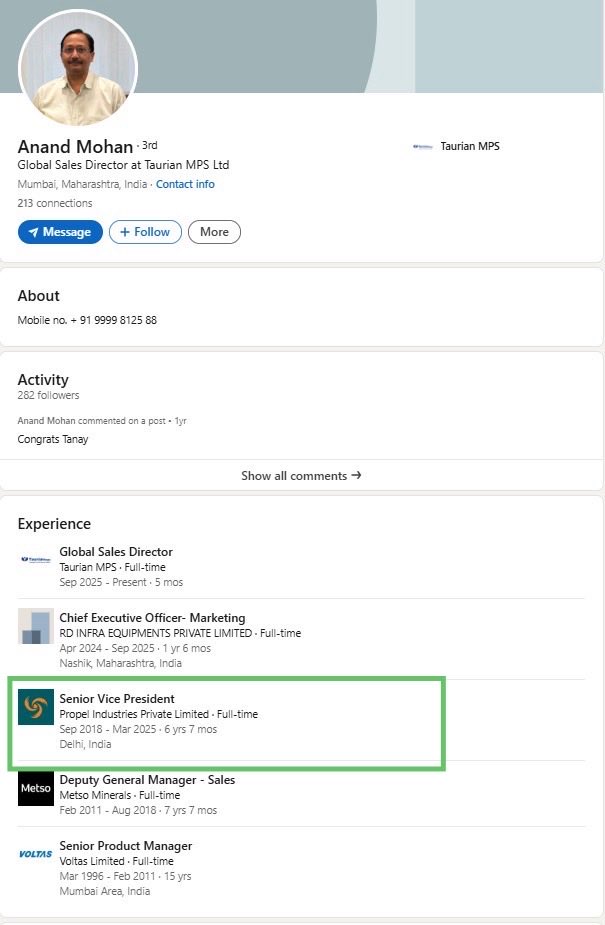
Task: Open Senior Vice President position title
Action: 117,698
